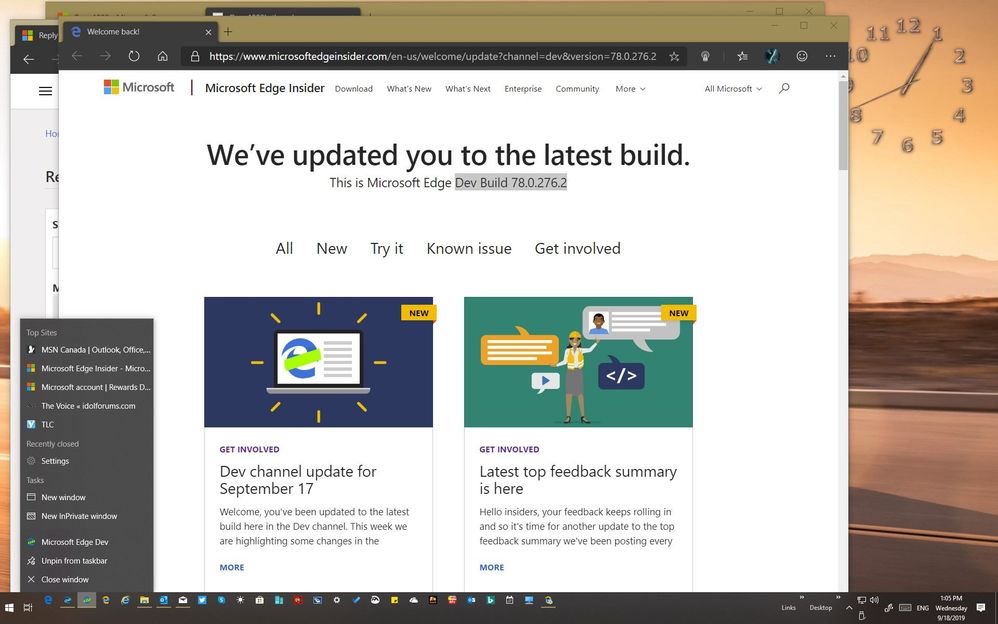Select Unpin from taskbar in jump list

click(87, 560)
